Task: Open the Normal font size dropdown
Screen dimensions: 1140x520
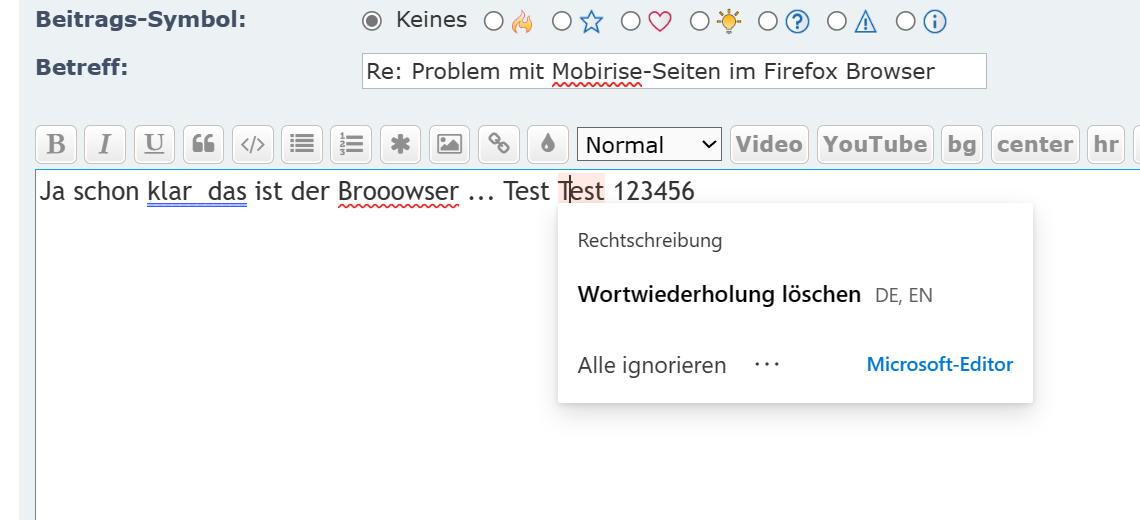Action: point(649,145)
